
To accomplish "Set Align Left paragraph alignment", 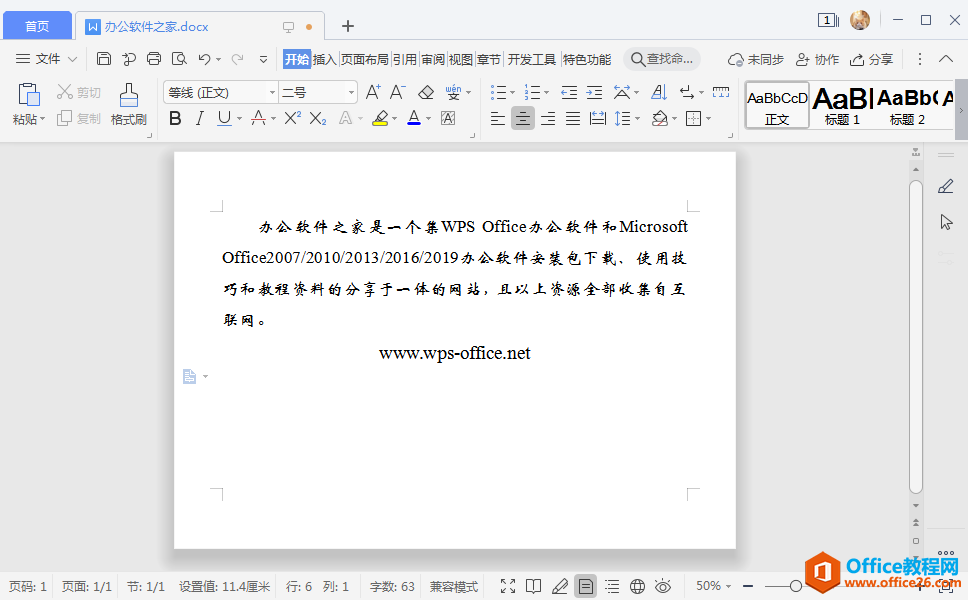I will point(498,118).
